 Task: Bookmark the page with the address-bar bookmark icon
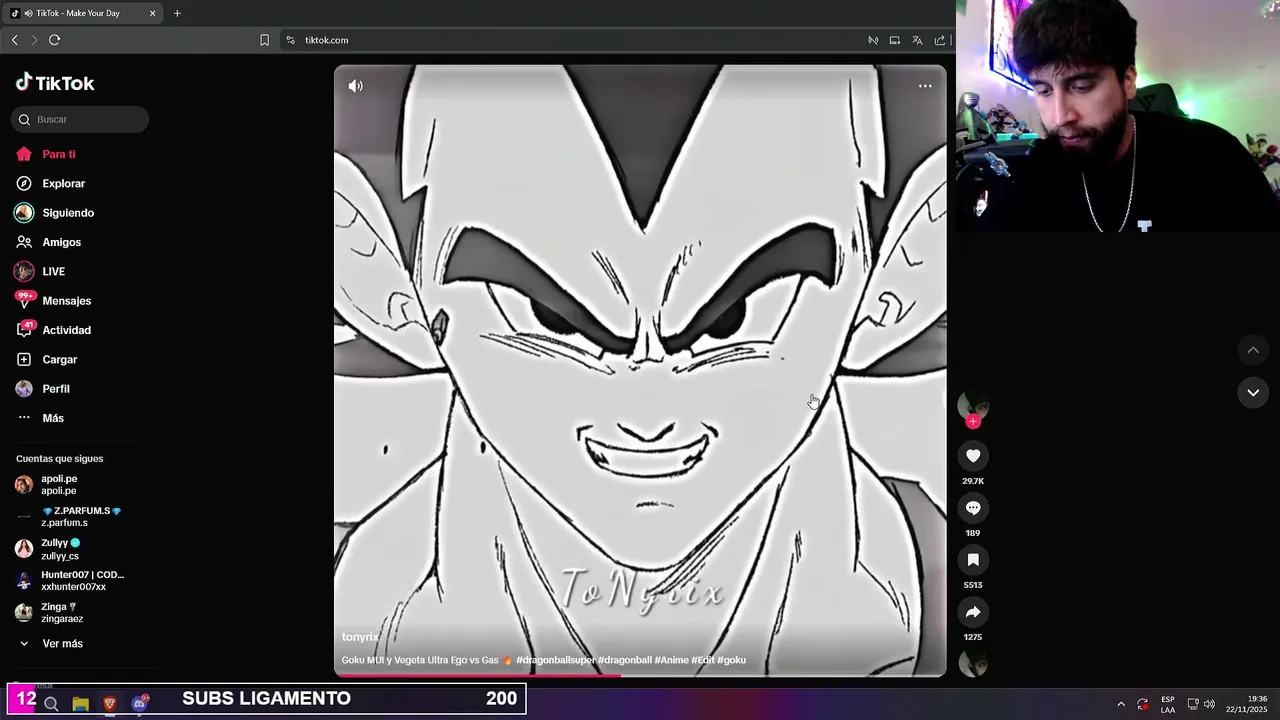[264, 40]
